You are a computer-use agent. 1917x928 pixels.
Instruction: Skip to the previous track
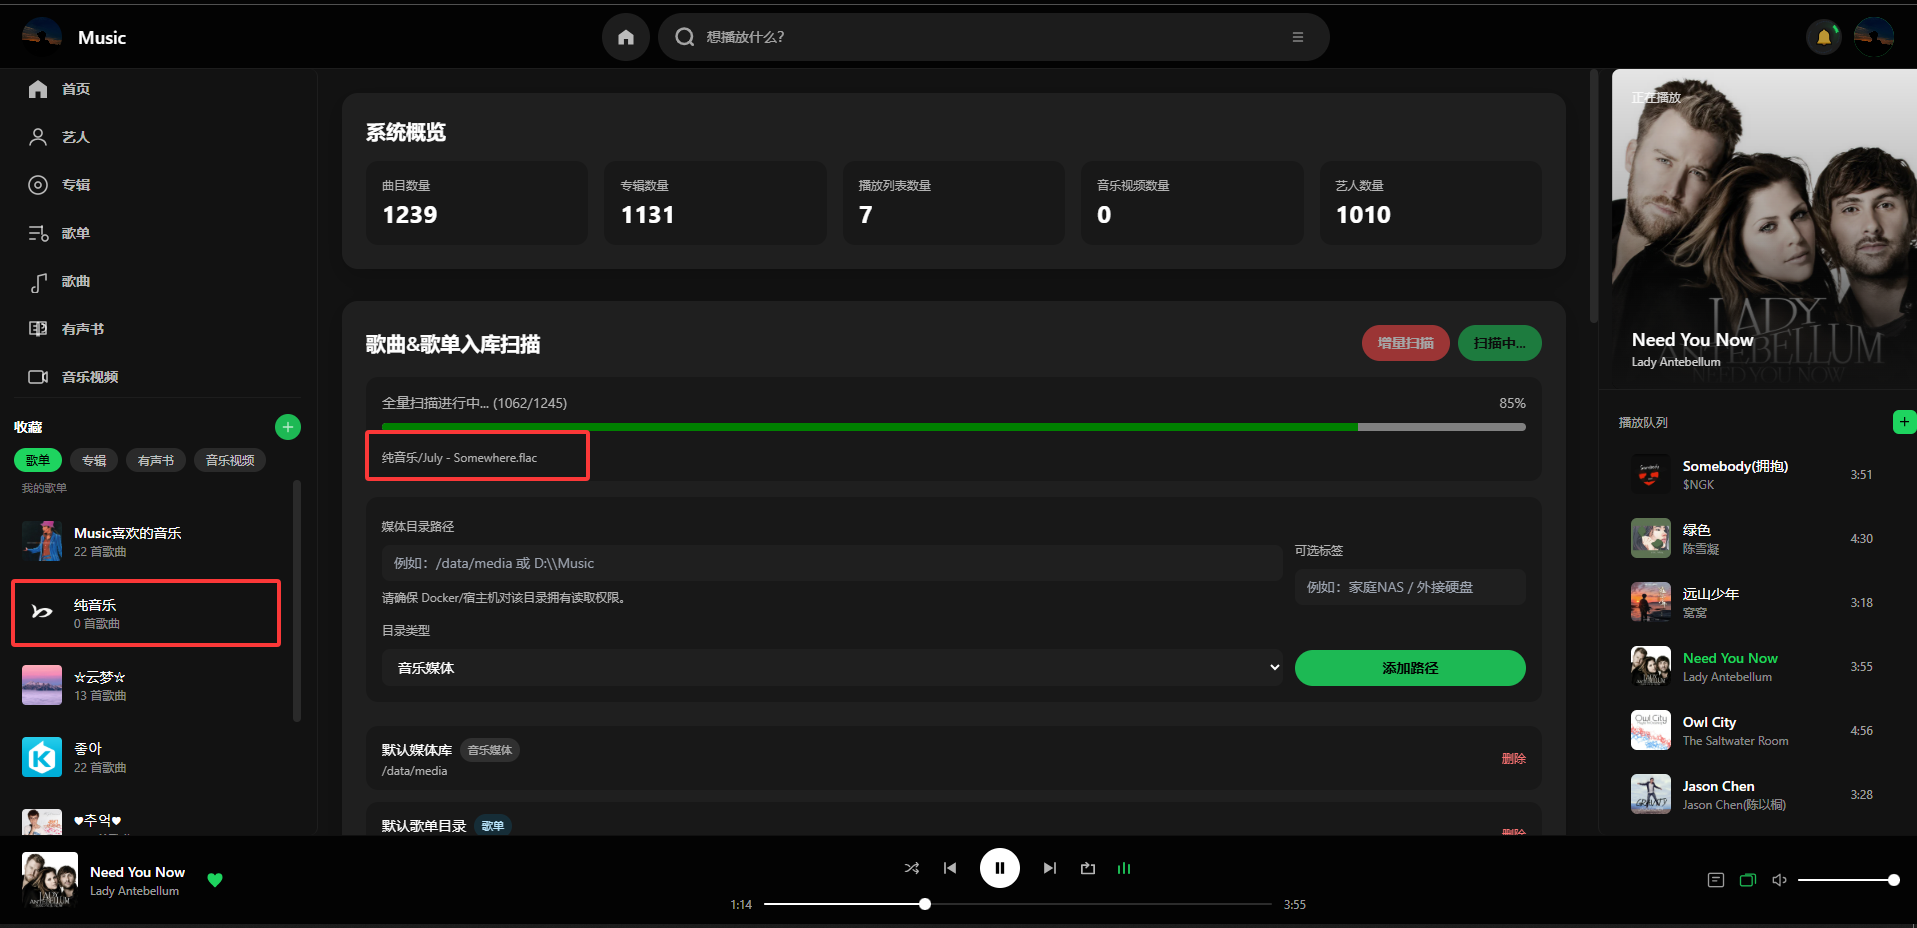tap(950, 868)
